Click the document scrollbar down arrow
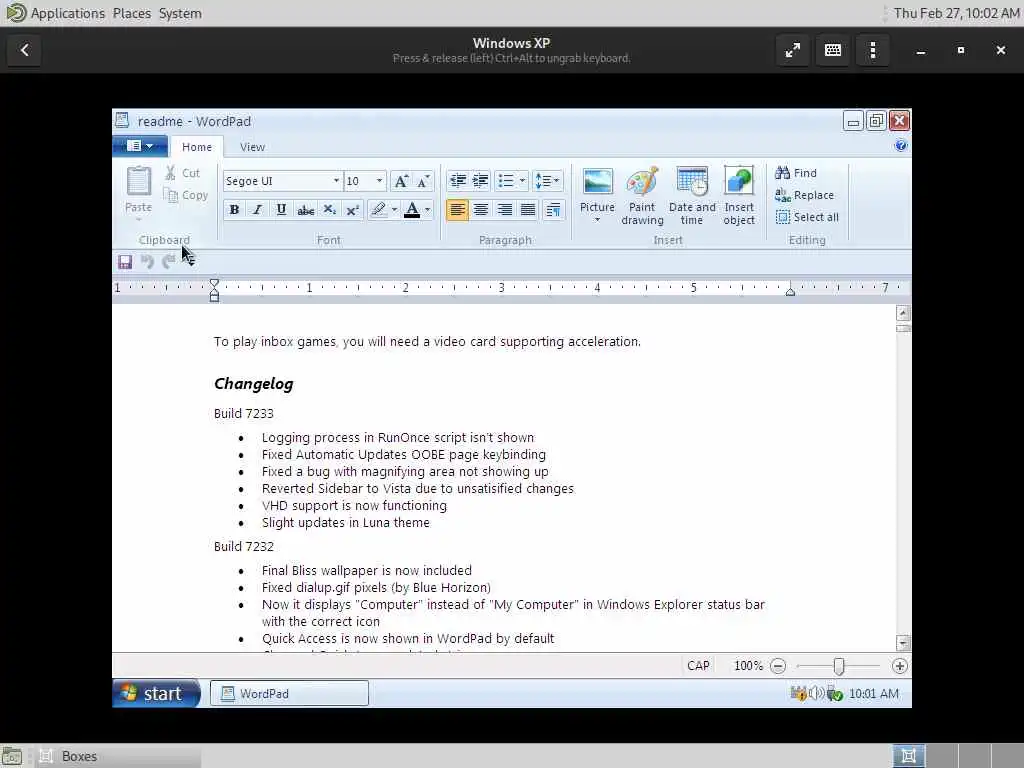1024x768 pixels. click(x=903, y=643)
